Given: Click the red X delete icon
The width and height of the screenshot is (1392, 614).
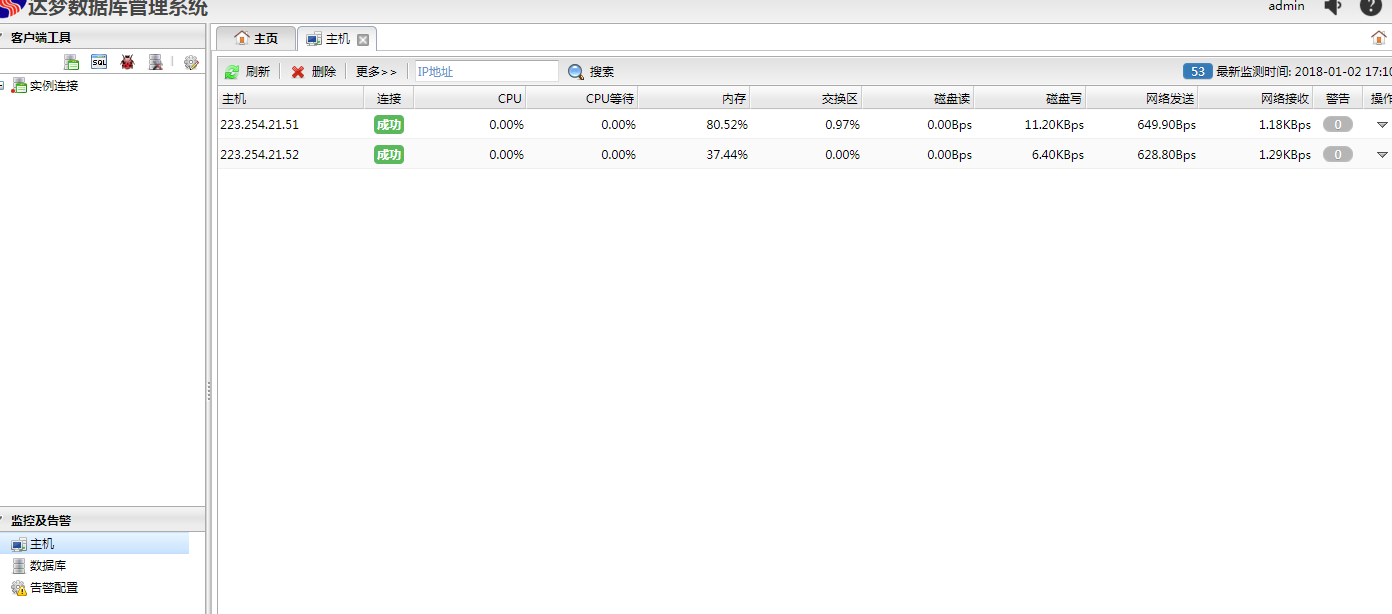Looking at the screenshot, I should click(298, 72).
